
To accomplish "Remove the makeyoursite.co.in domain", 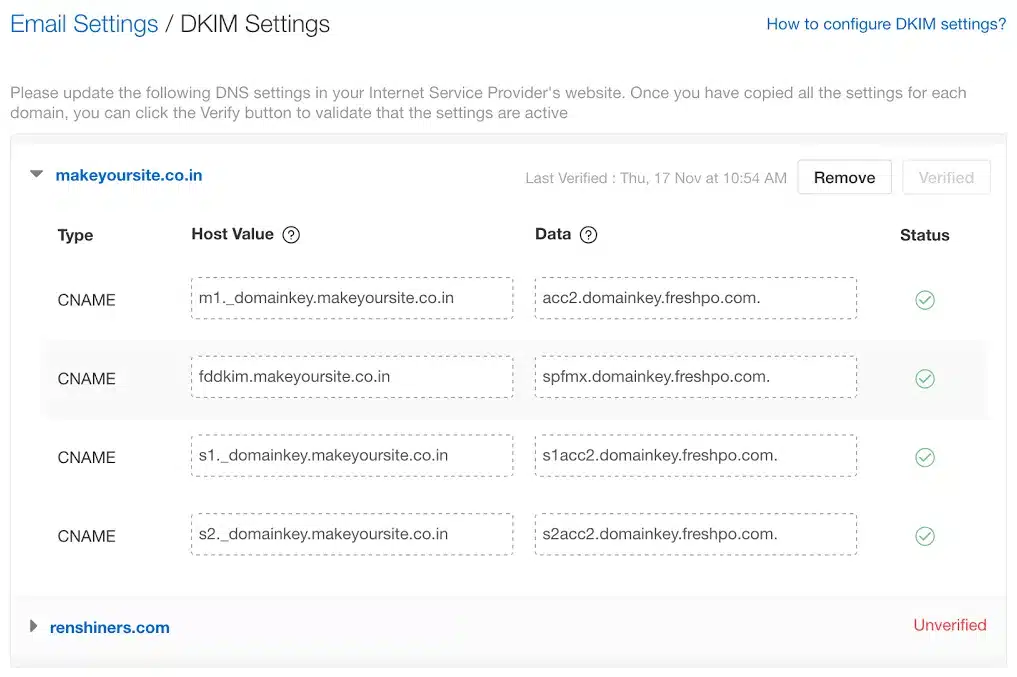I will [844, 177].
